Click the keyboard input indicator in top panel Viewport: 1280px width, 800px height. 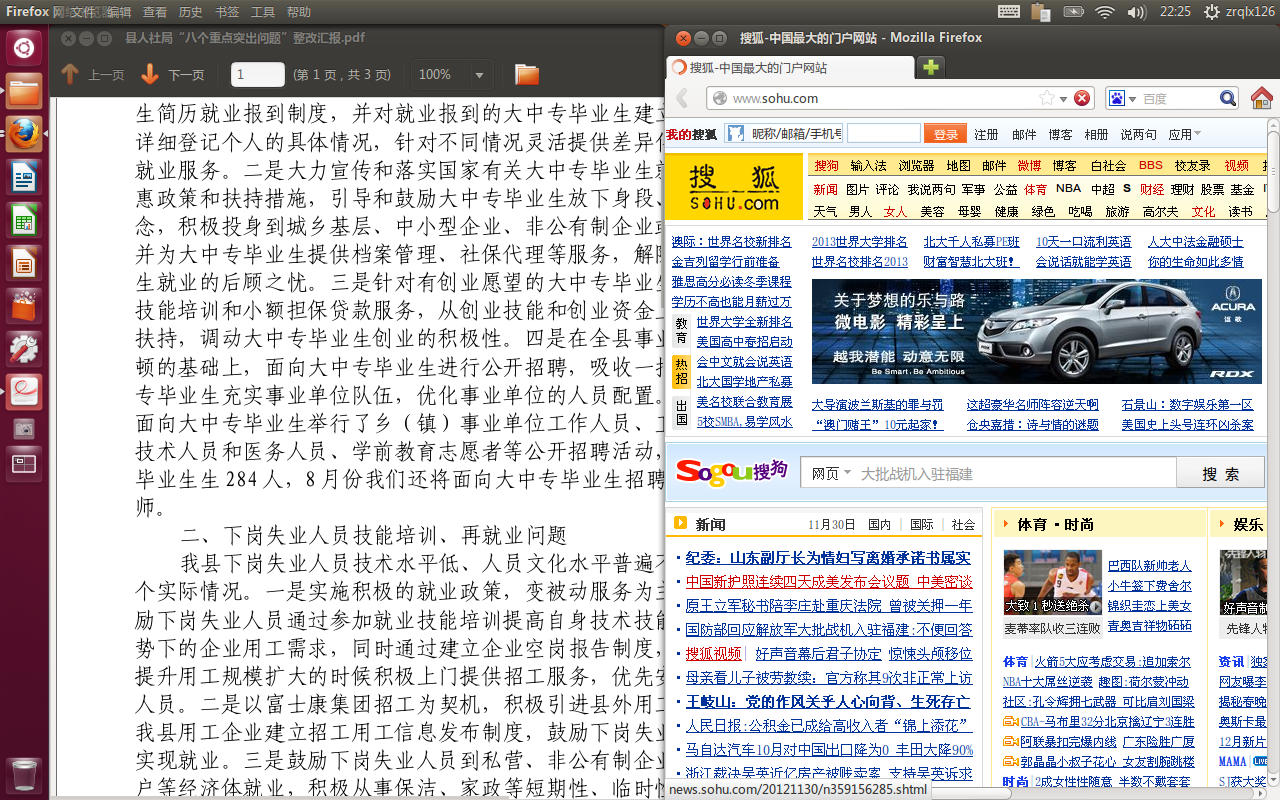pos(1009,12)
